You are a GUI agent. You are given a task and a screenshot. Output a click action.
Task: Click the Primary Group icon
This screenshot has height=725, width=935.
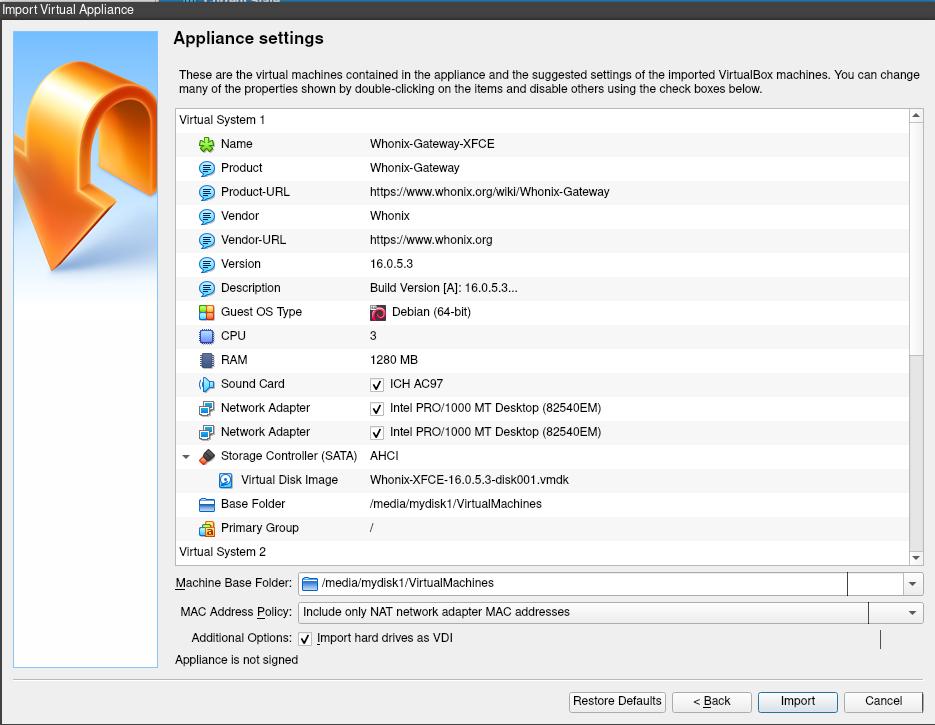(x=207, y=528)
